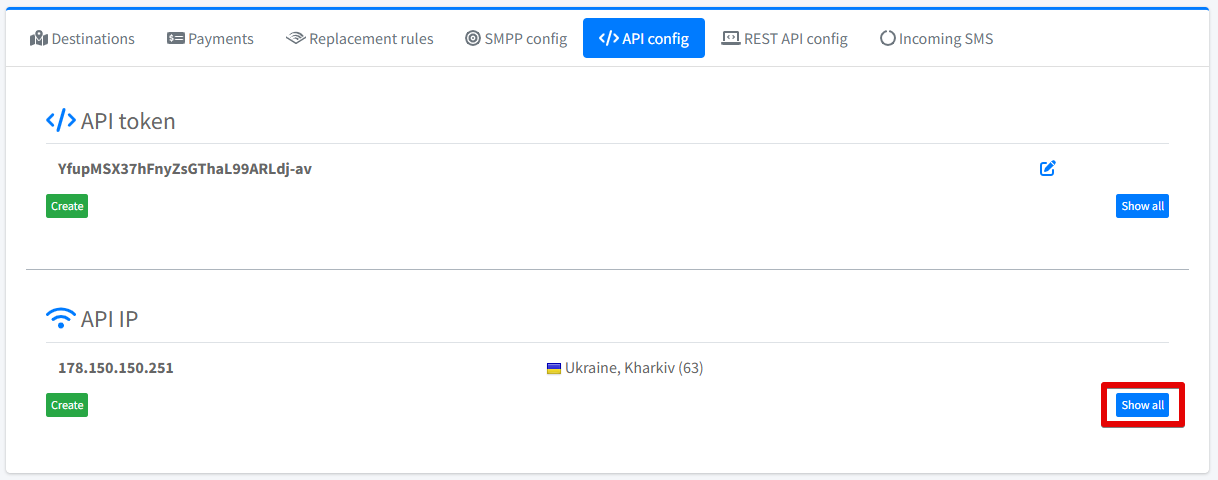Click the API token section heading text
The width and height of the screenshot is (1218, 480).
click(x=128, y=121)
